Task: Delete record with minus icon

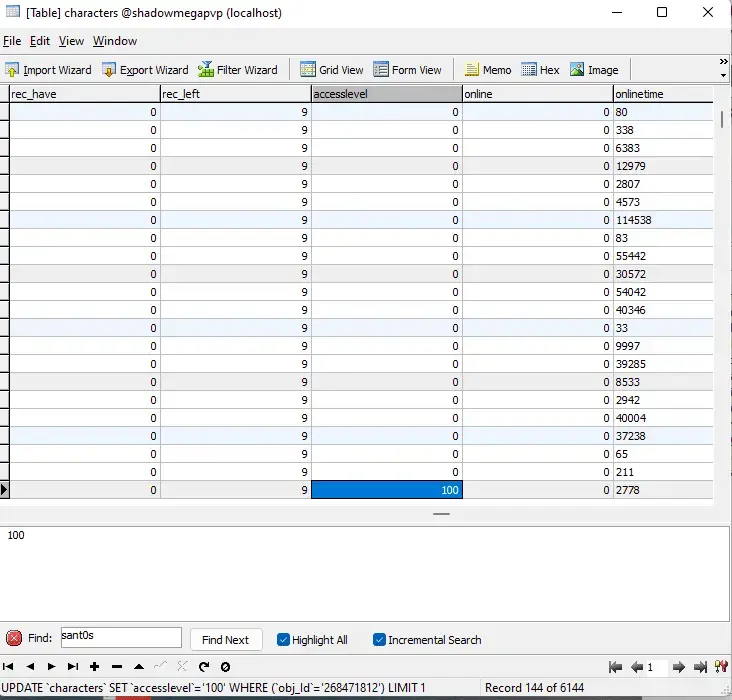Action: (x=117, y=667)
